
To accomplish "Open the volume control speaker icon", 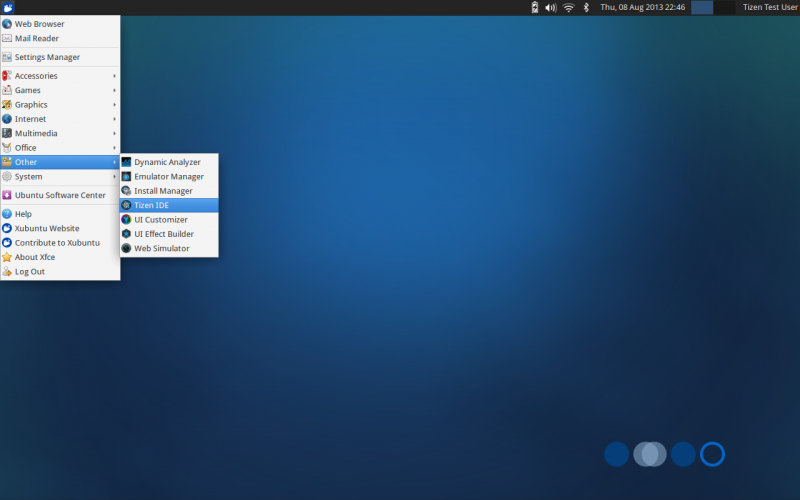I will click(x=551, y=8).
